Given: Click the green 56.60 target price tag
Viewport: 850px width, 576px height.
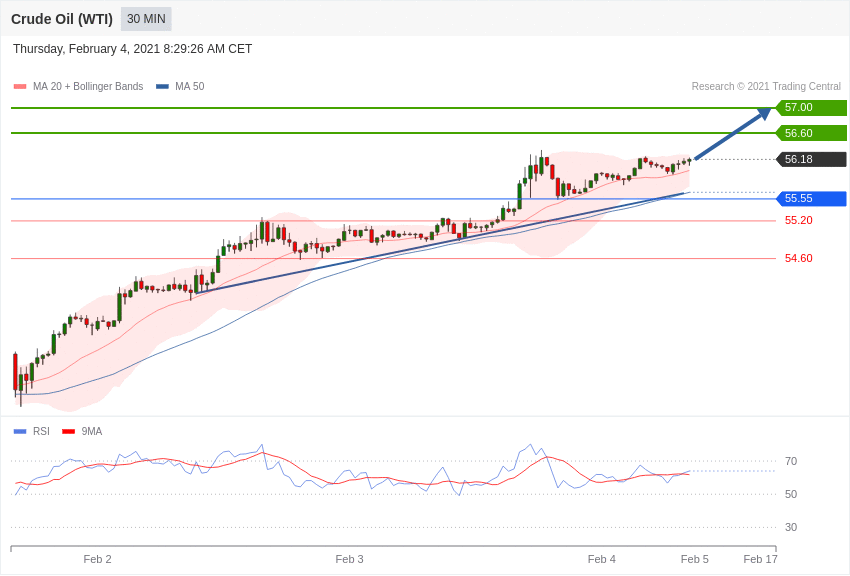Looking at the screenshot, I should tap(811, 133).
